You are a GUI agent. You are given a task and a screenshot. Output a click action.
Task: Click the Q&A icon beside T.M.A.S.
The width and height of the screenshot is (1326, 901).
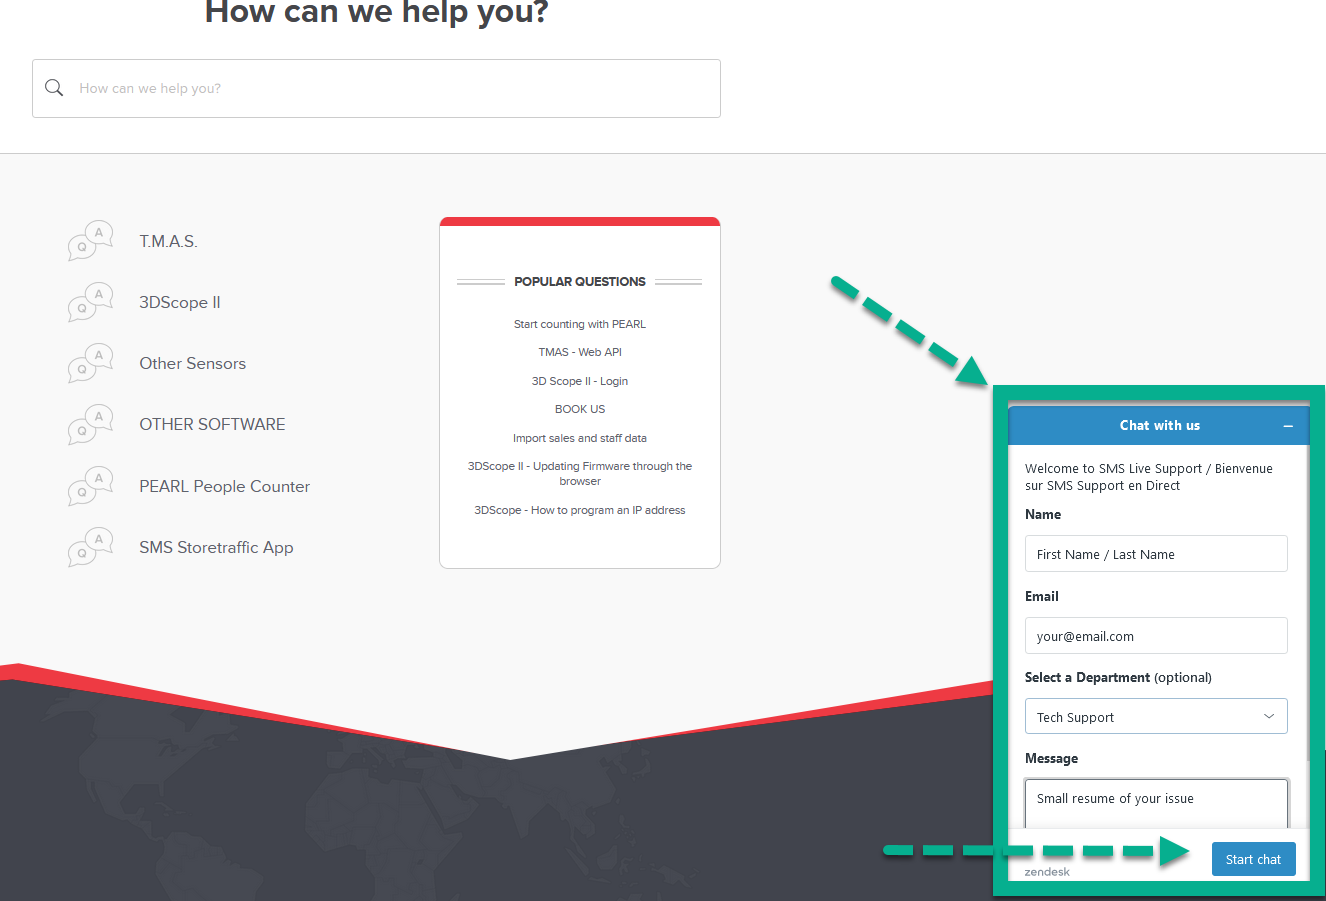pyautogui.click(x=90, y=241)
